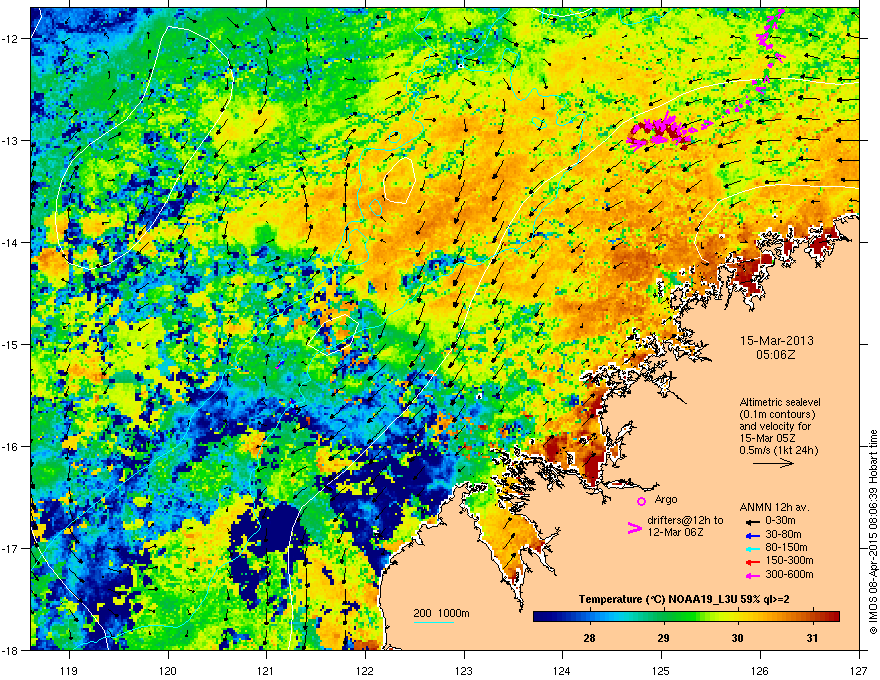Click the -15 latitude axis label
Viewport: 880px width, 680px height.
(10, 344)
